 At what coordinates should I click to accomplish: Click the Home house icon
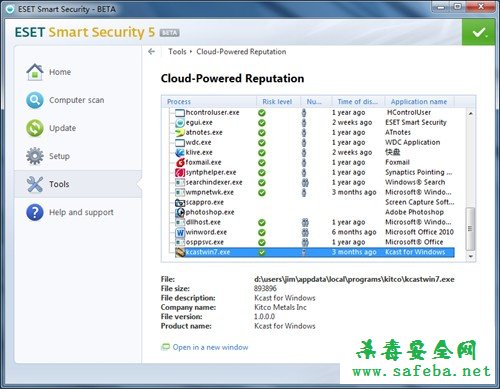tap(35, 72)
